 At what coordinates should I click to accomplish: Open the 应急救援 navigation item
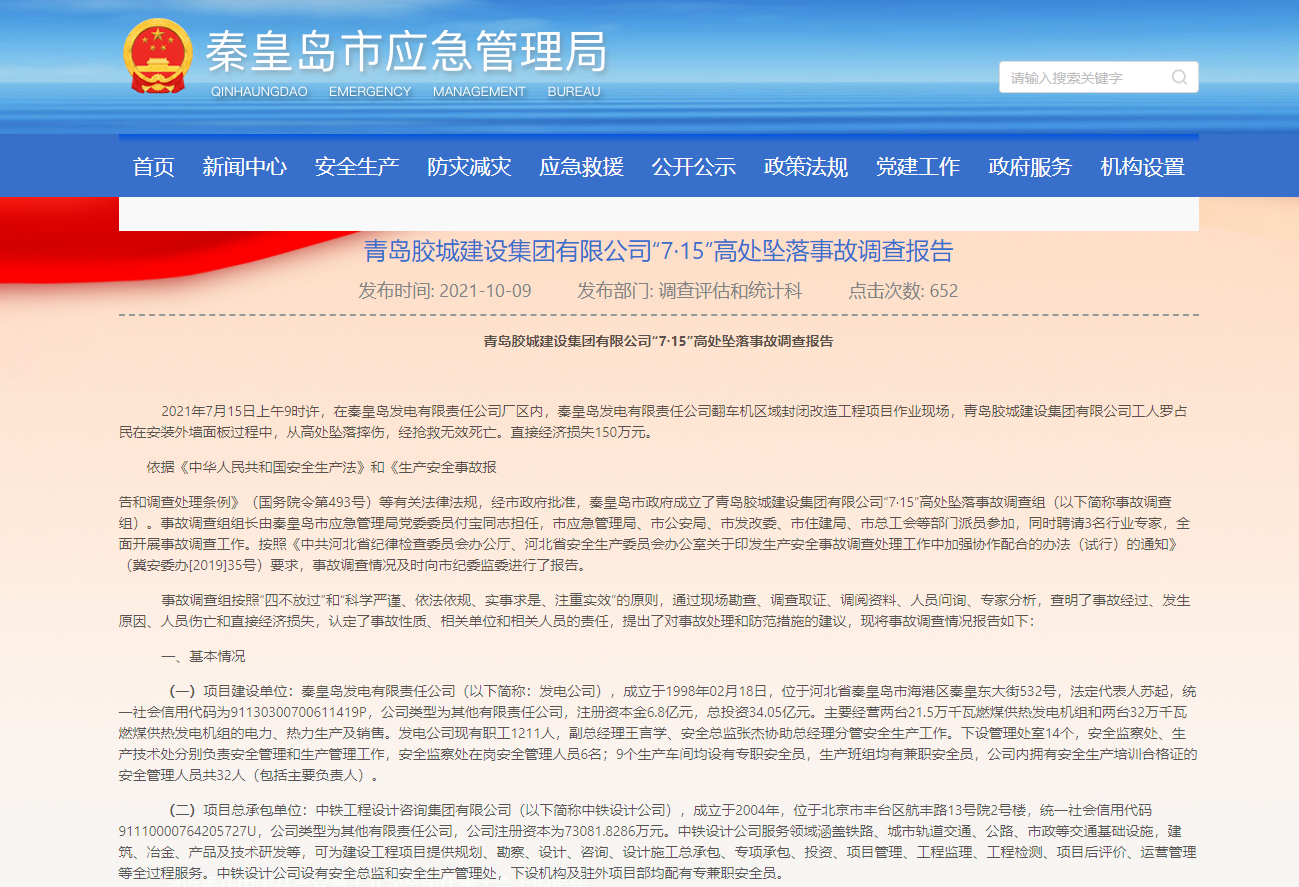click(x=581, y=167)
